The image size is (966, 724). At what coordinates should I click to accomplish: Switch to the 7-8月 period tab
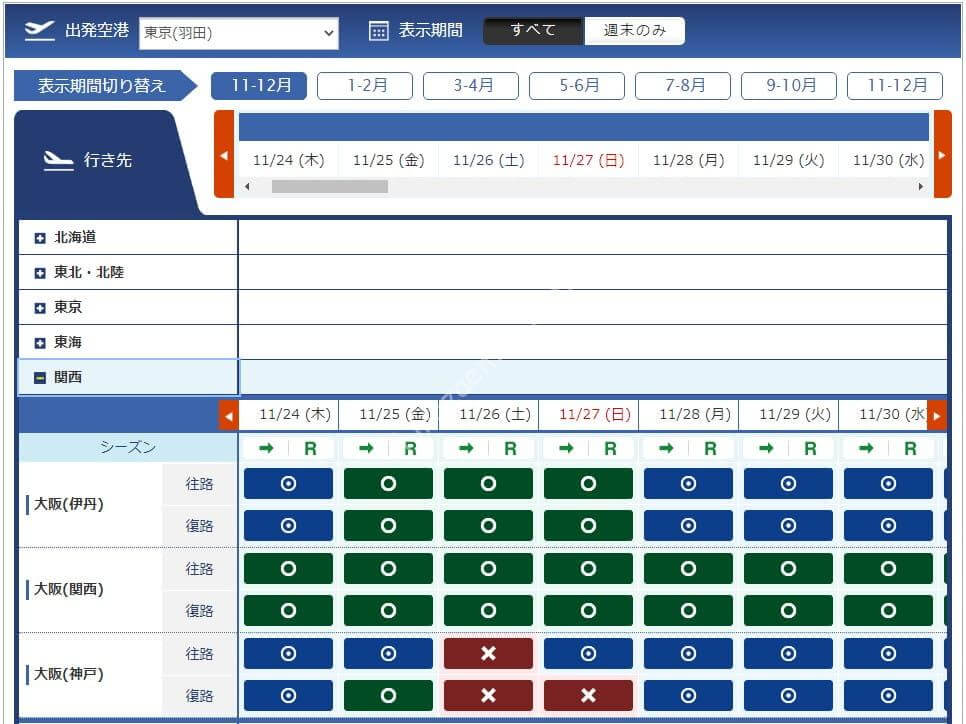pyautogui.click(x=683, y=85)
